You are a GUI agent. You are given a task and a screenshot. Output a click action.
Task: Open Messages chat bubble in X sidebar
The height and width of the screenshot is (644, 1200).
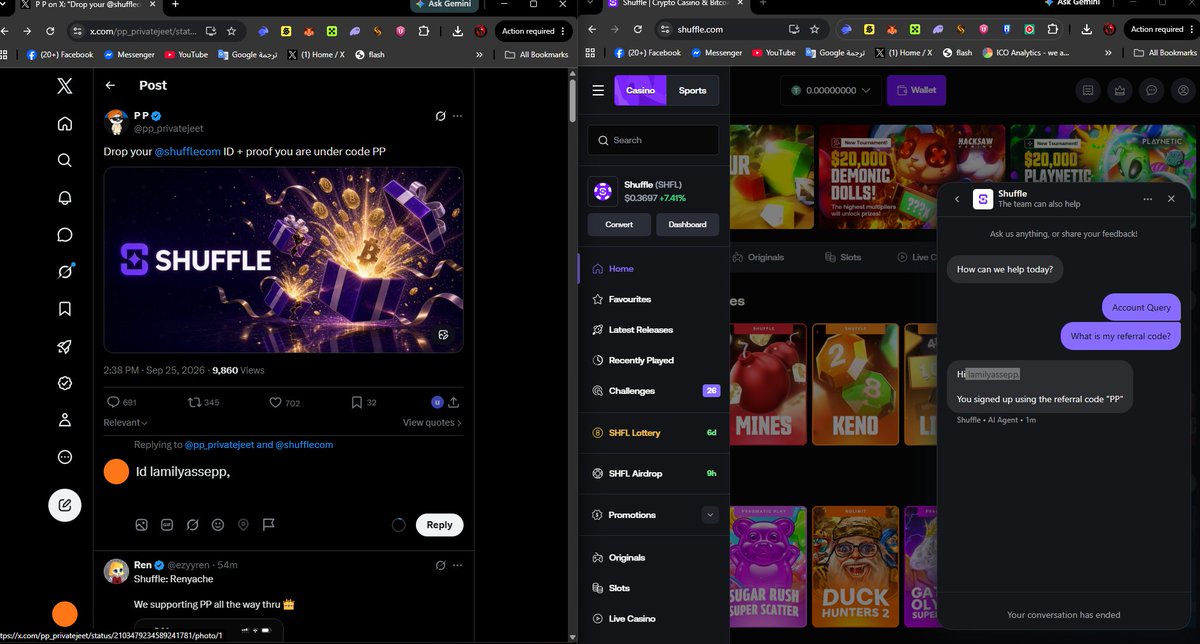[x=65, y=235]
